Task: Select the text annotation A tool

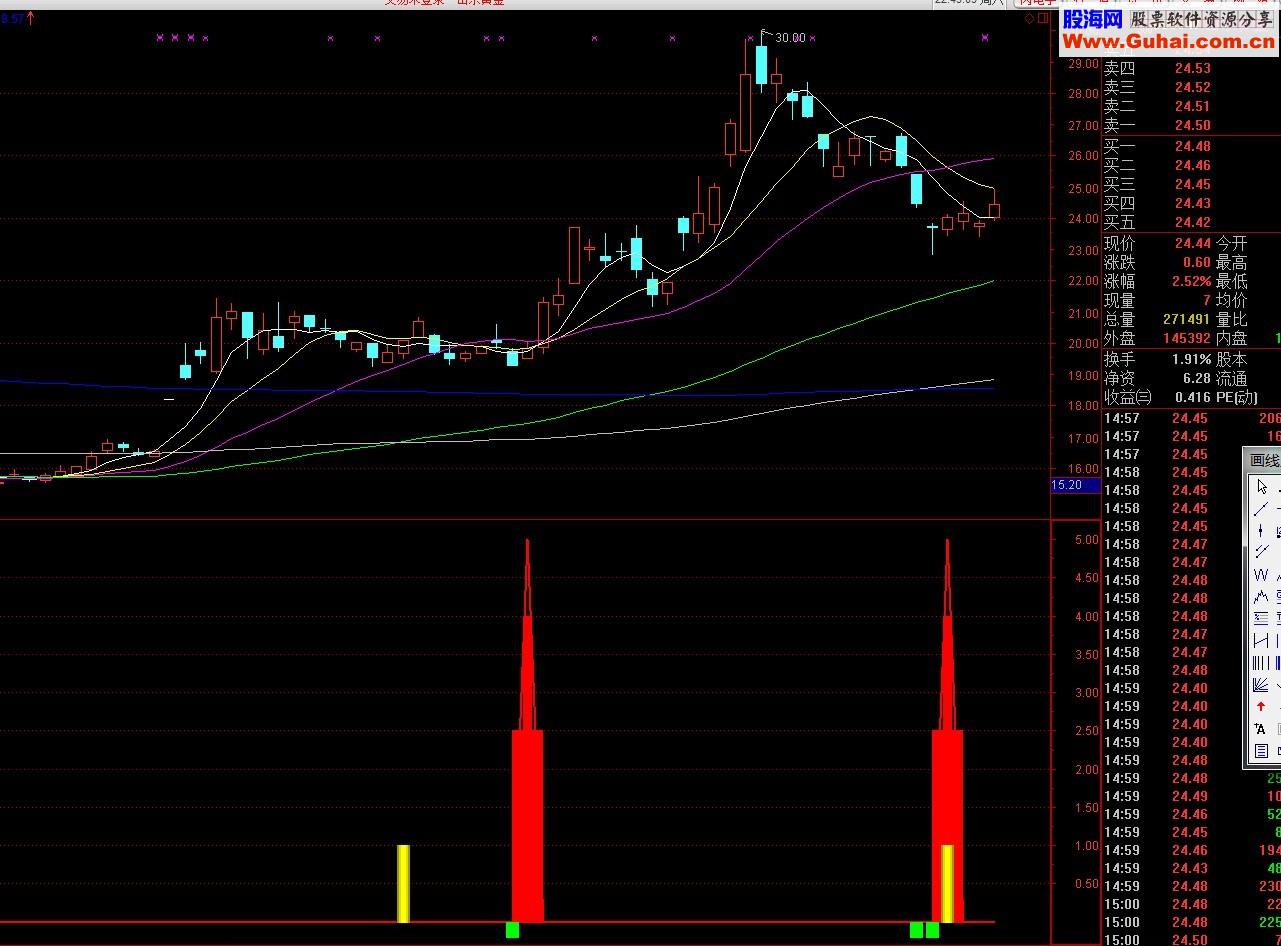Action: click(x=1261, y=729)
